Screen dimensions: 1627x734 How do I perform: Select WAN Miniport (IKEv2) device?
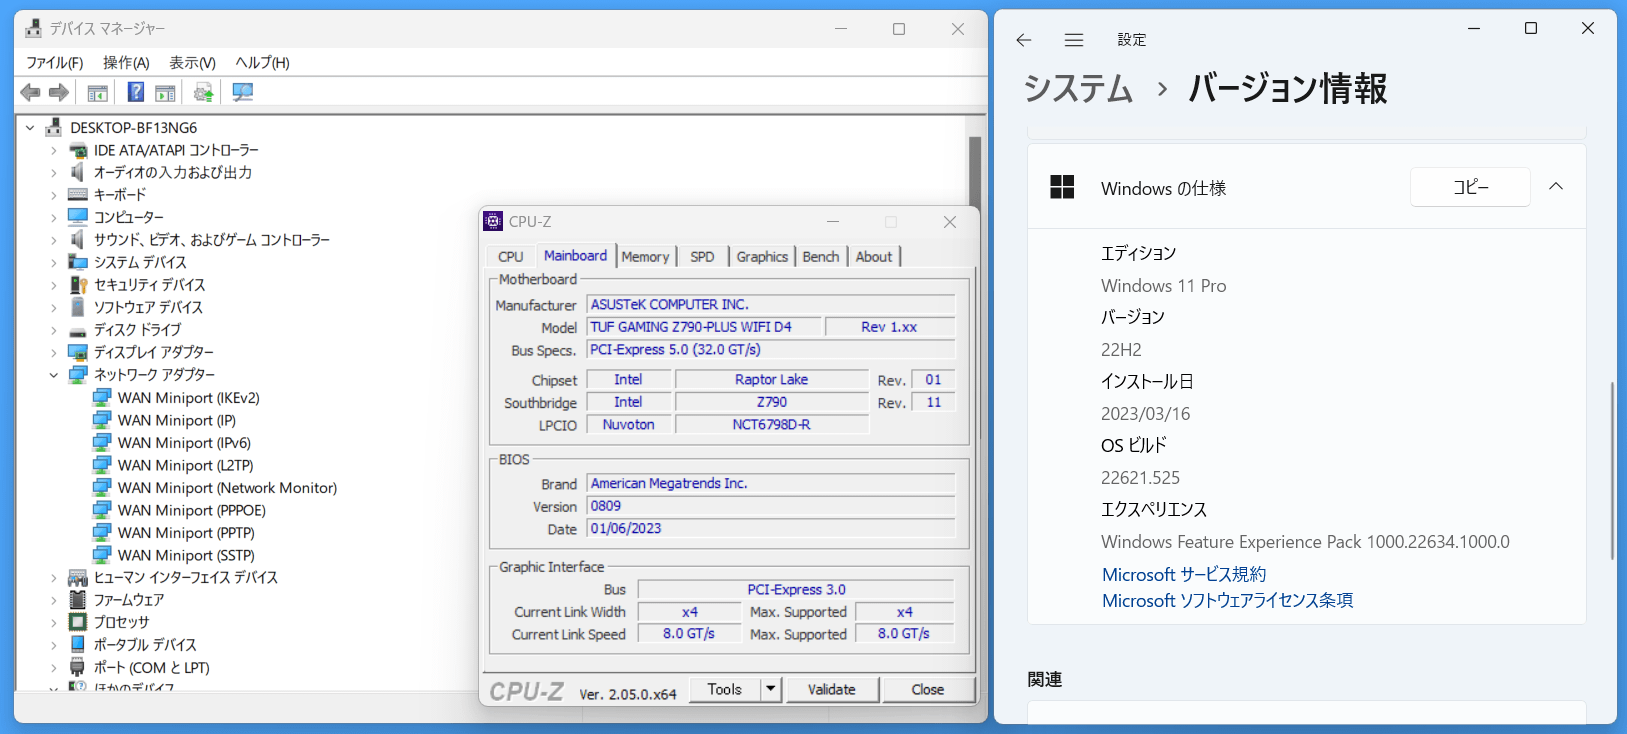(x=188, y=398)
